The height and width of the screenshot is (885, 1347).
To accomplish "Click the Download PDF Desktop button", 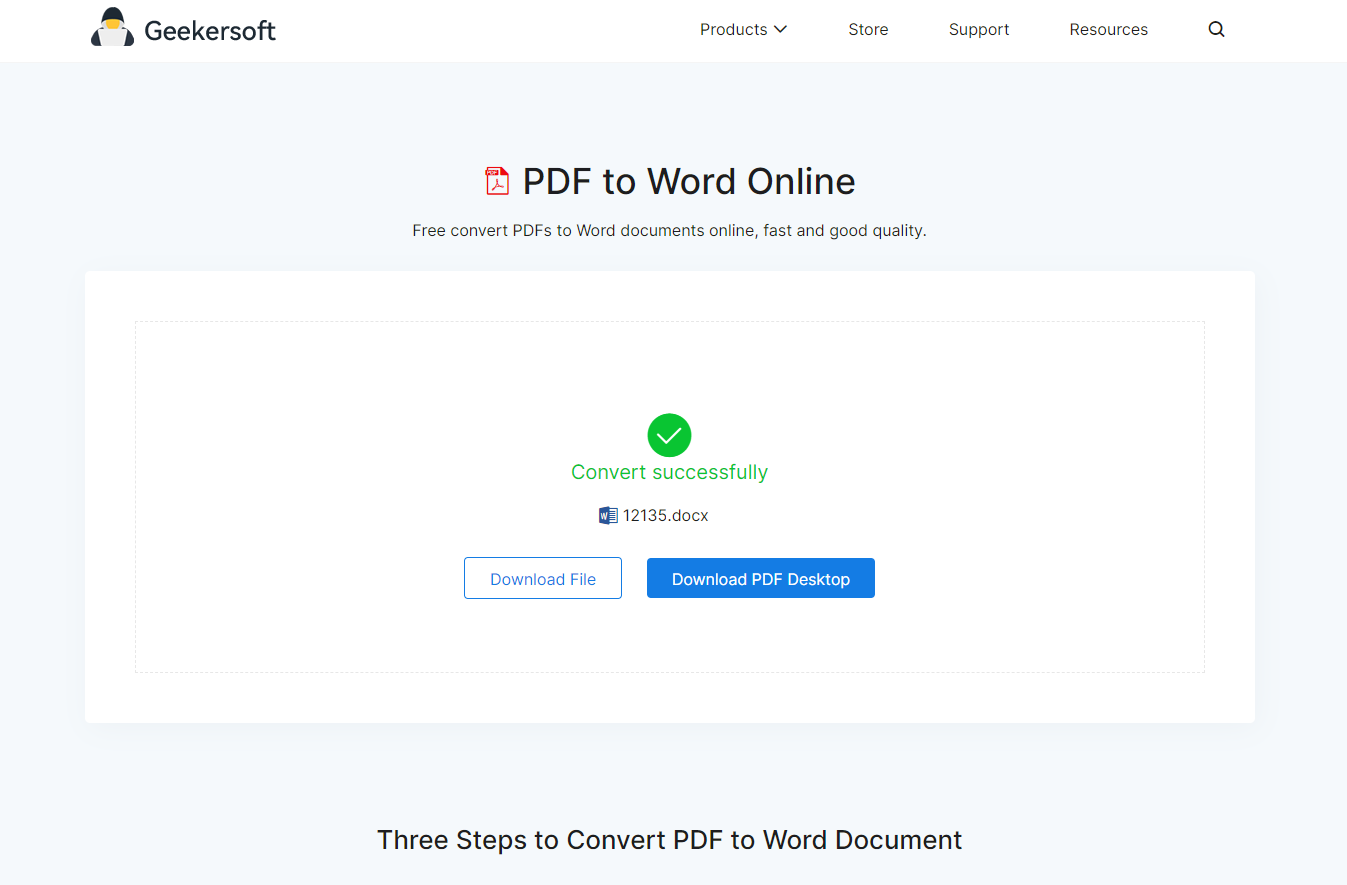I will pos(760,578).
